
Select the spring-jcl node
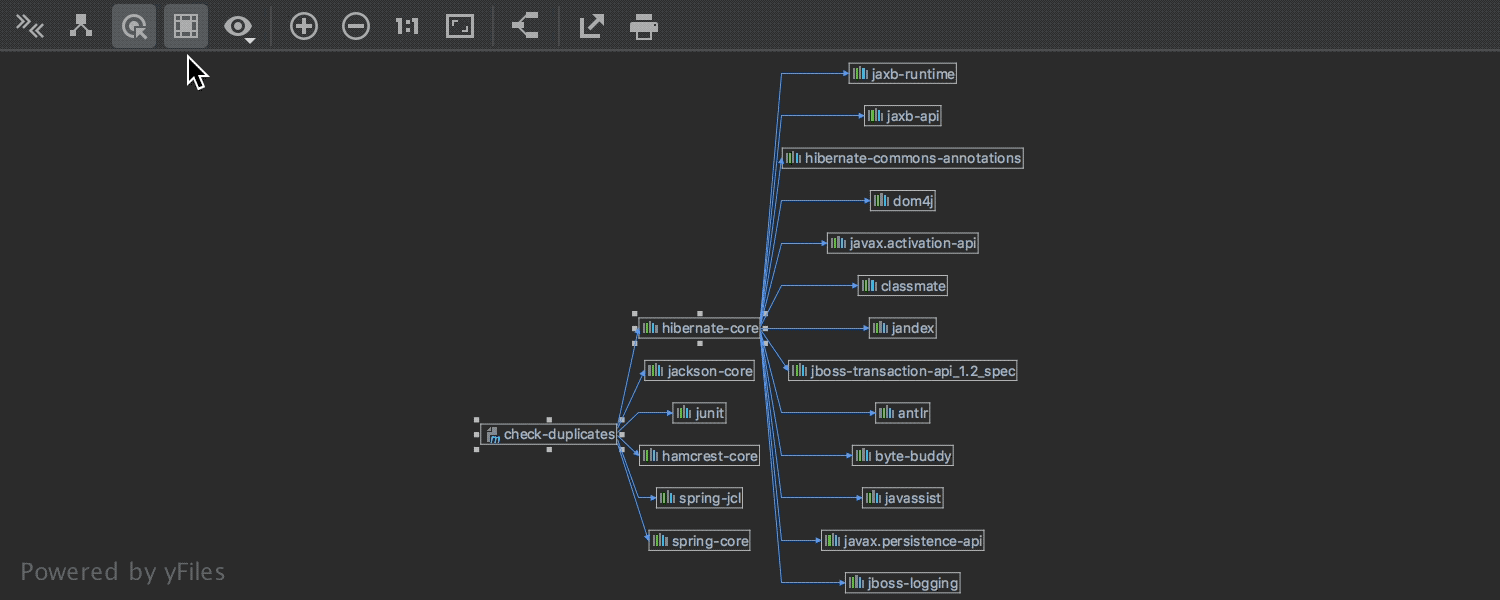pos(699,498)
